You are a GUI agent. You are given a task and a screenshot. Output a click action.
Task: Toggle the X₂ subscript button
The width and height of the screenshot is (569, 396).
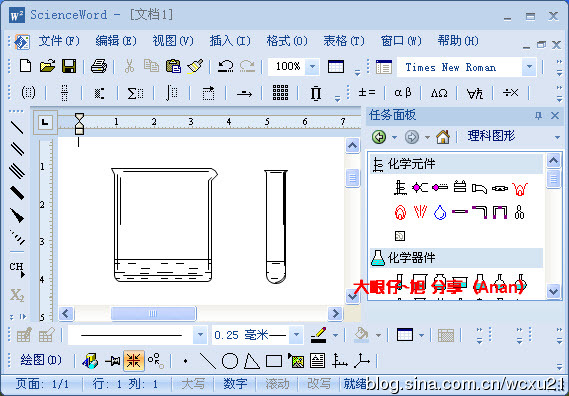click(x=17, y=295)
